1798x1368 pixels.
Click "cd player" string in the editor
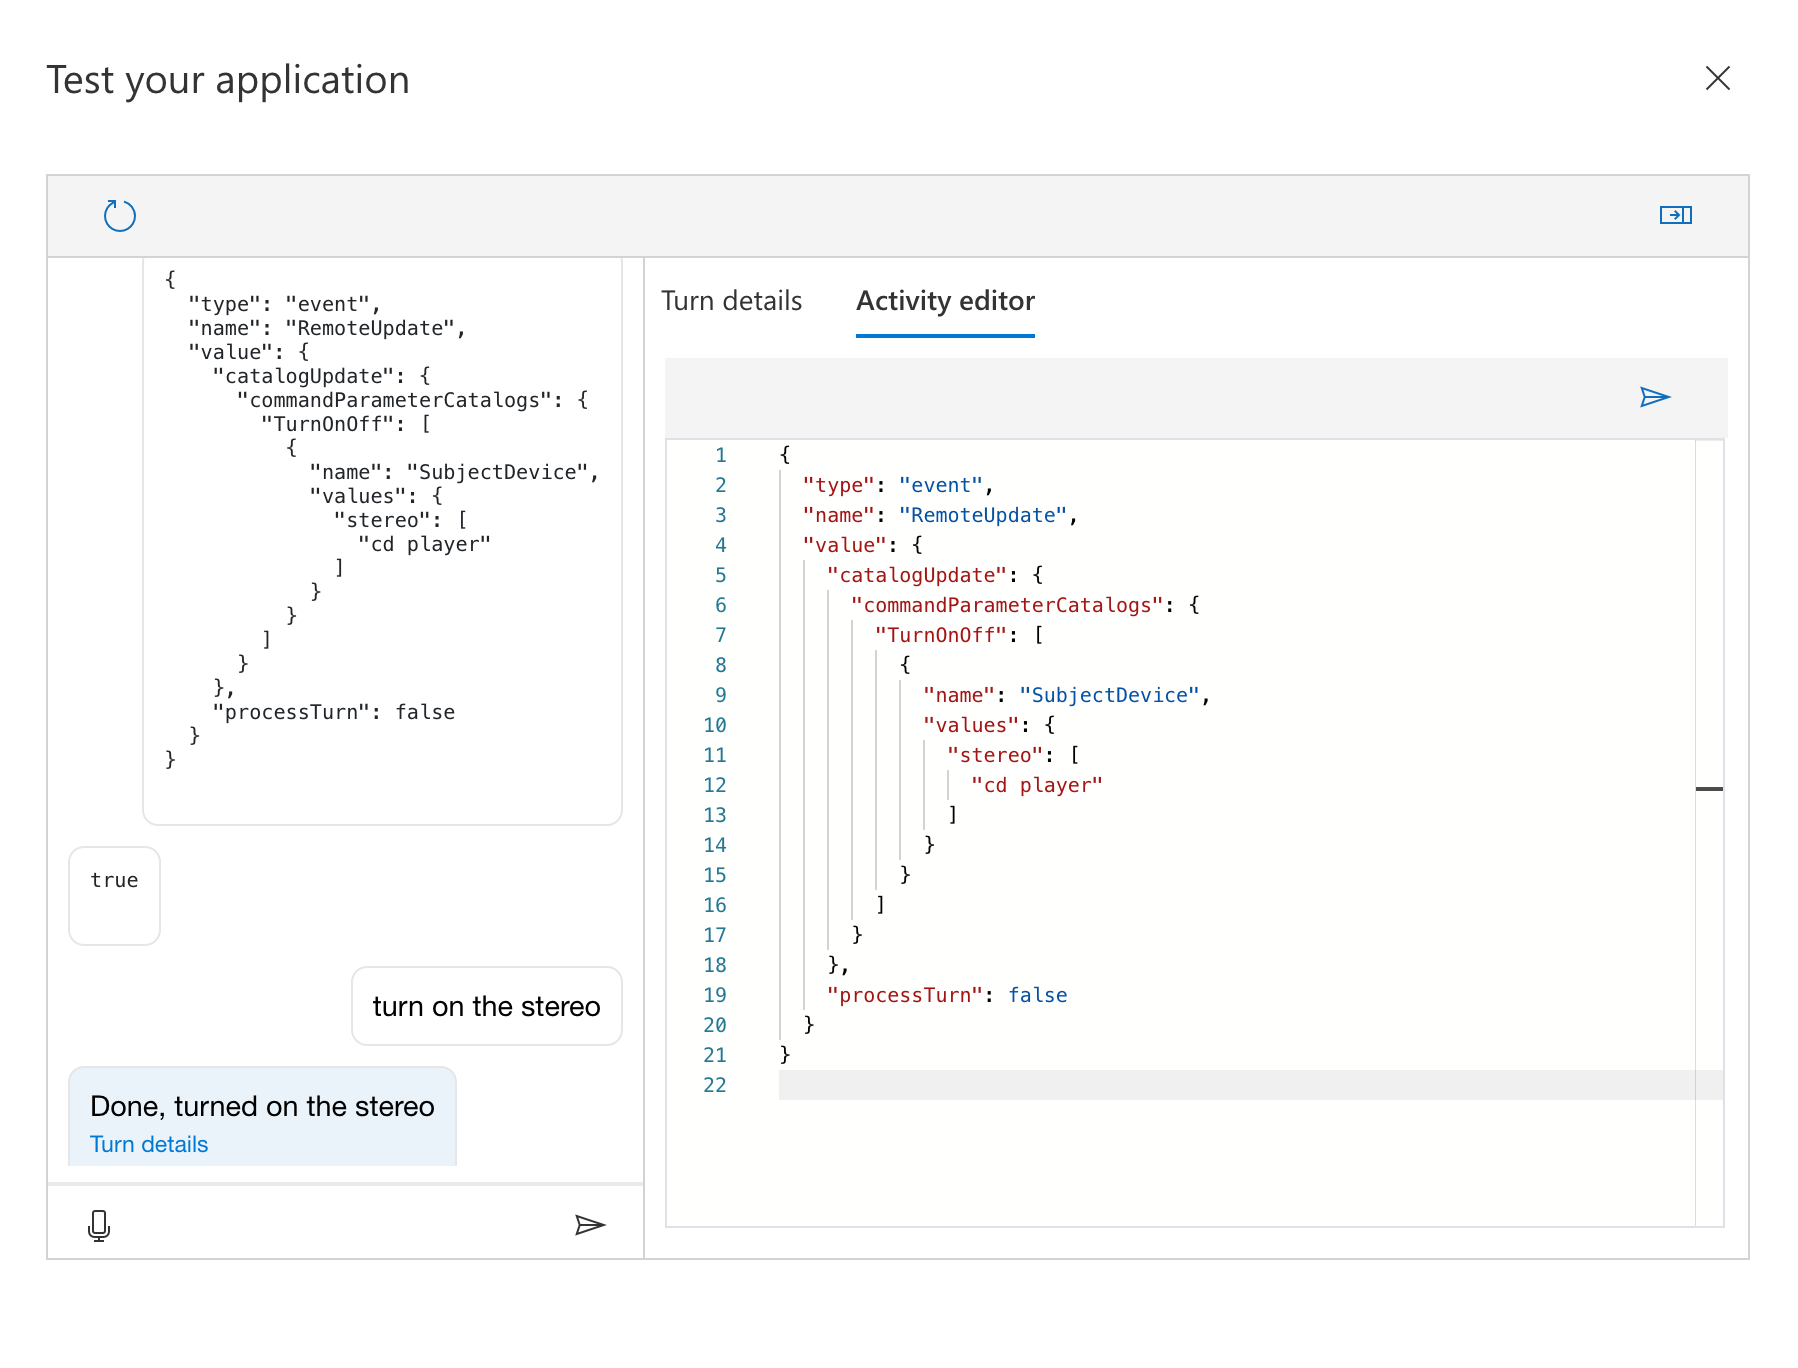coord(1036,785)
